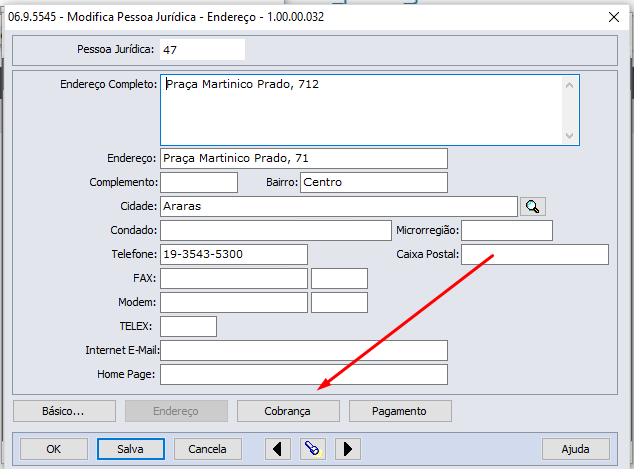Click the Bairro field containing Centro
Screen dimensions: 634x469
pyautogui.click(x=374, y=182)
